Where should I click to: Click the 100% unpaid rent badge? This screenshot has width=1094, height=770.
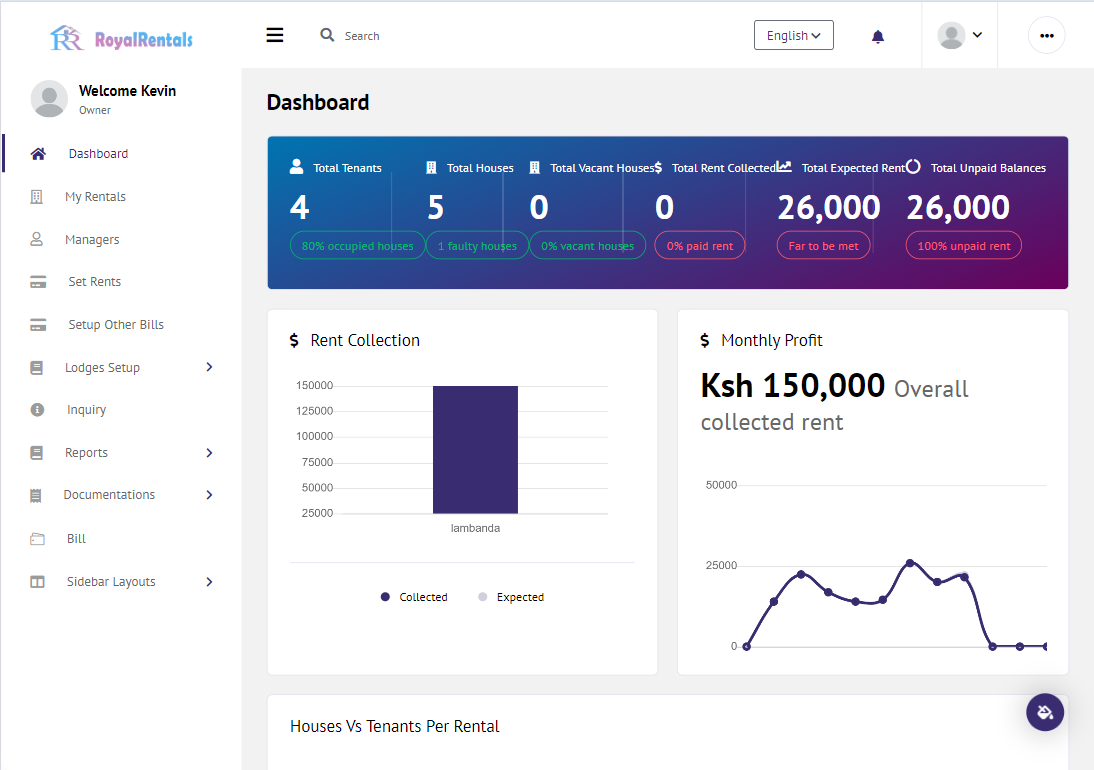click(964, 246)
